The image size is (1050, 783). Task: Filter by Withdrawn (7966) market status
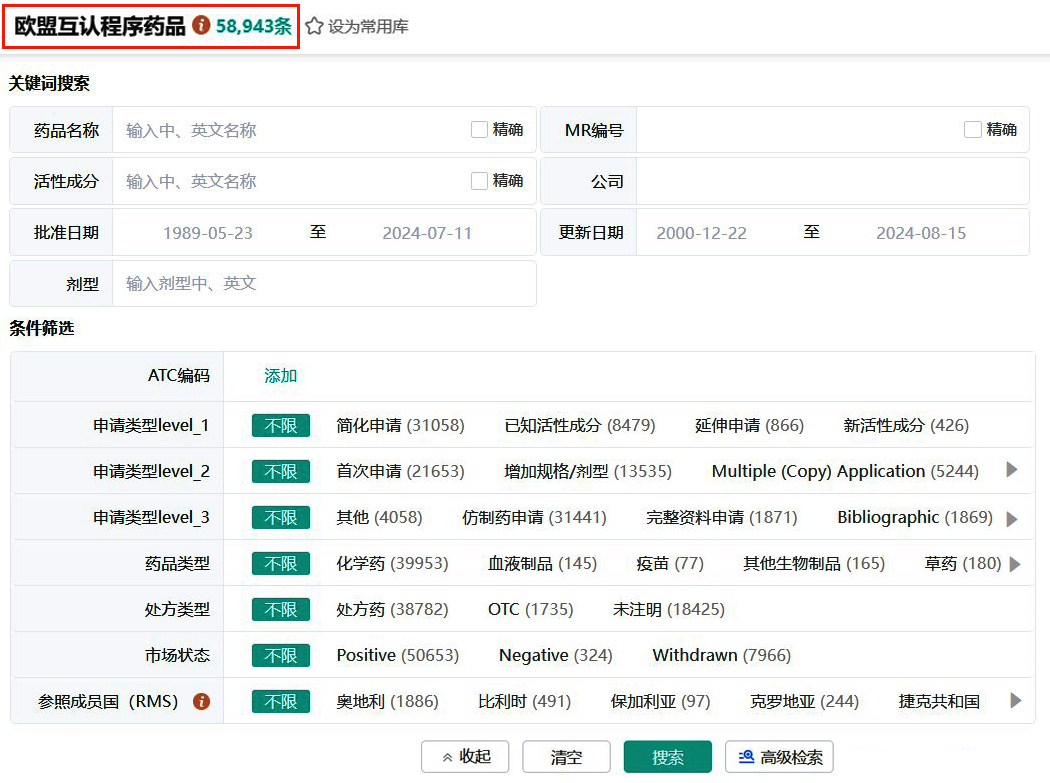[721, 655]
